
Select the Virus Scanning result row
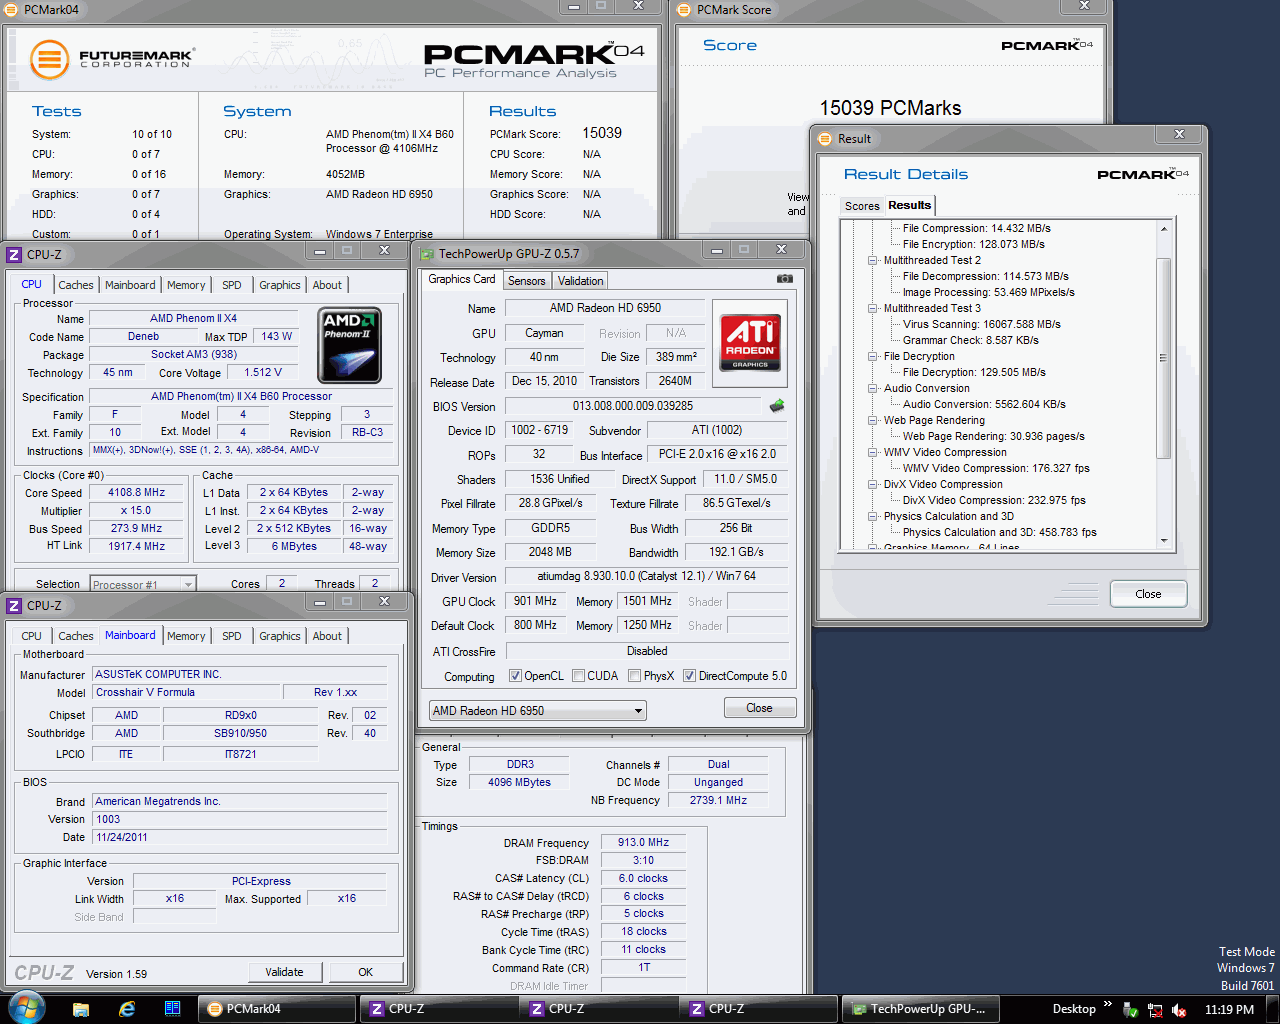coord(981,324)
